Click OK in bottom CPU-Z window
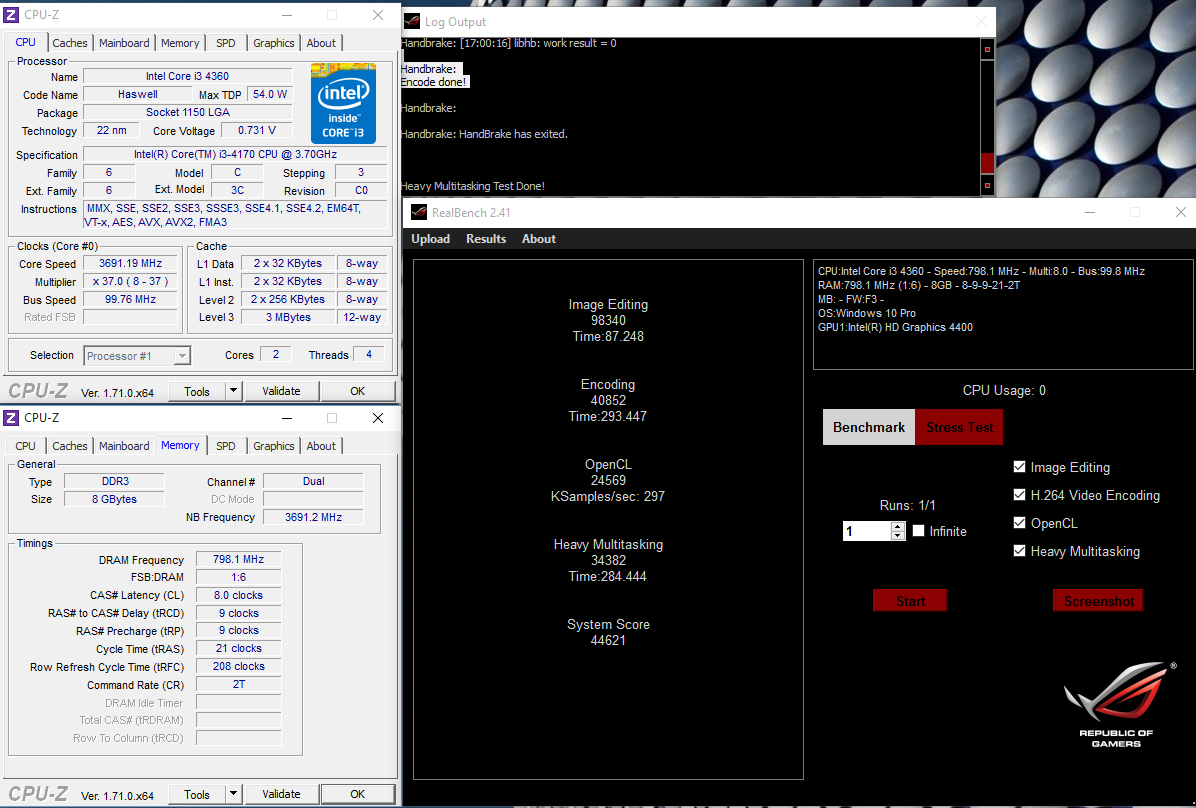Image resolution: width=1196 pixels, height=808 pixels. tap(358, 794)
